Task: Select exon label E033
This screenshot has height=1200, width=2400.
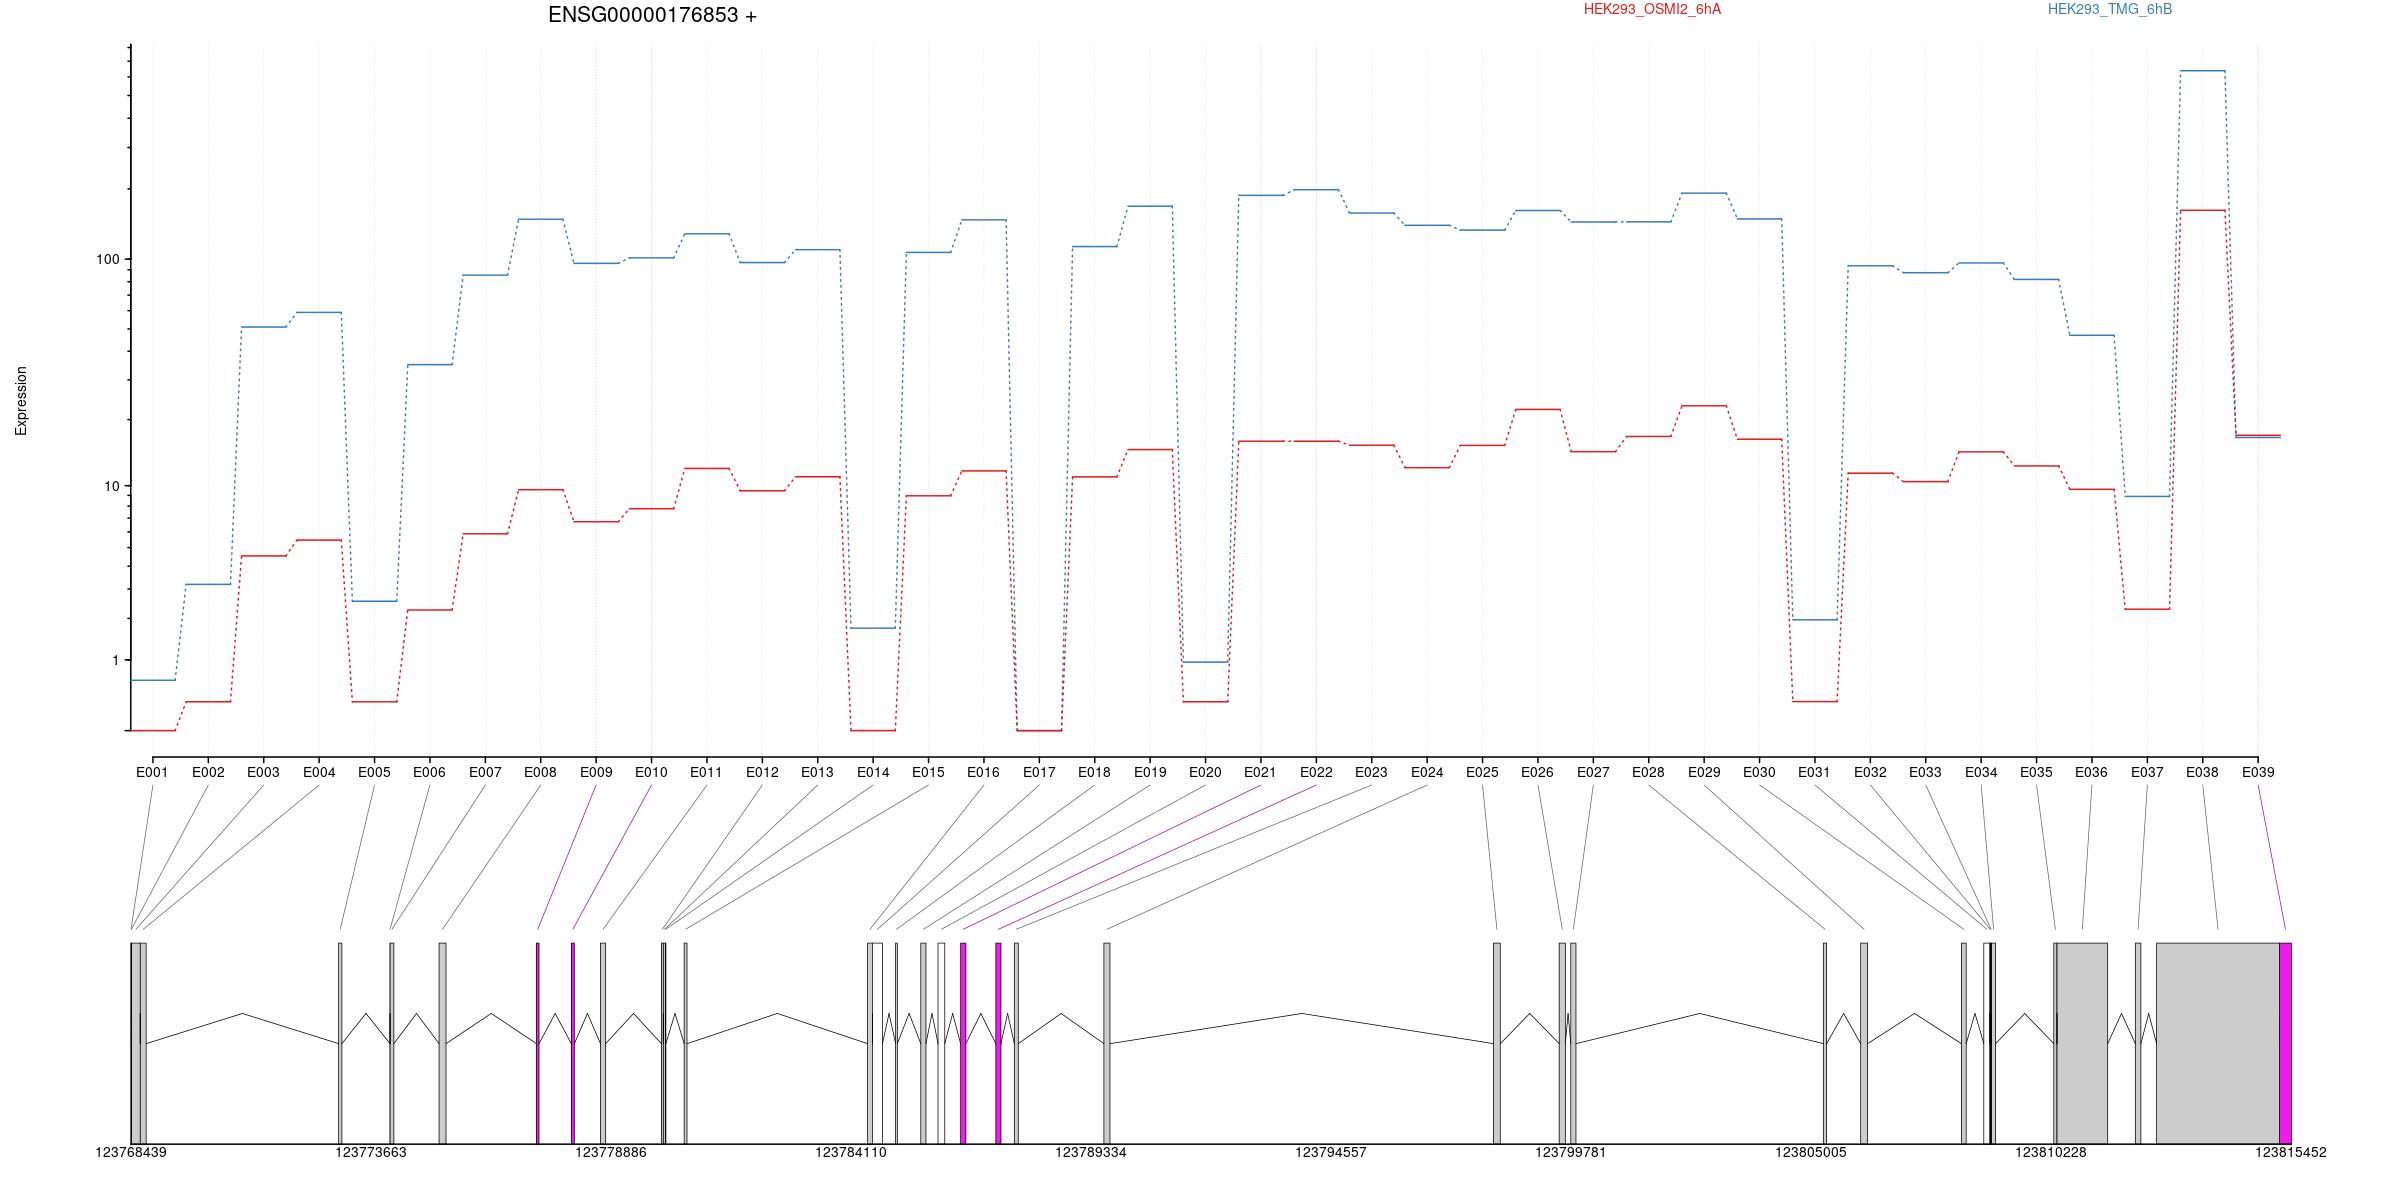Action: (x=1925, y=772)
